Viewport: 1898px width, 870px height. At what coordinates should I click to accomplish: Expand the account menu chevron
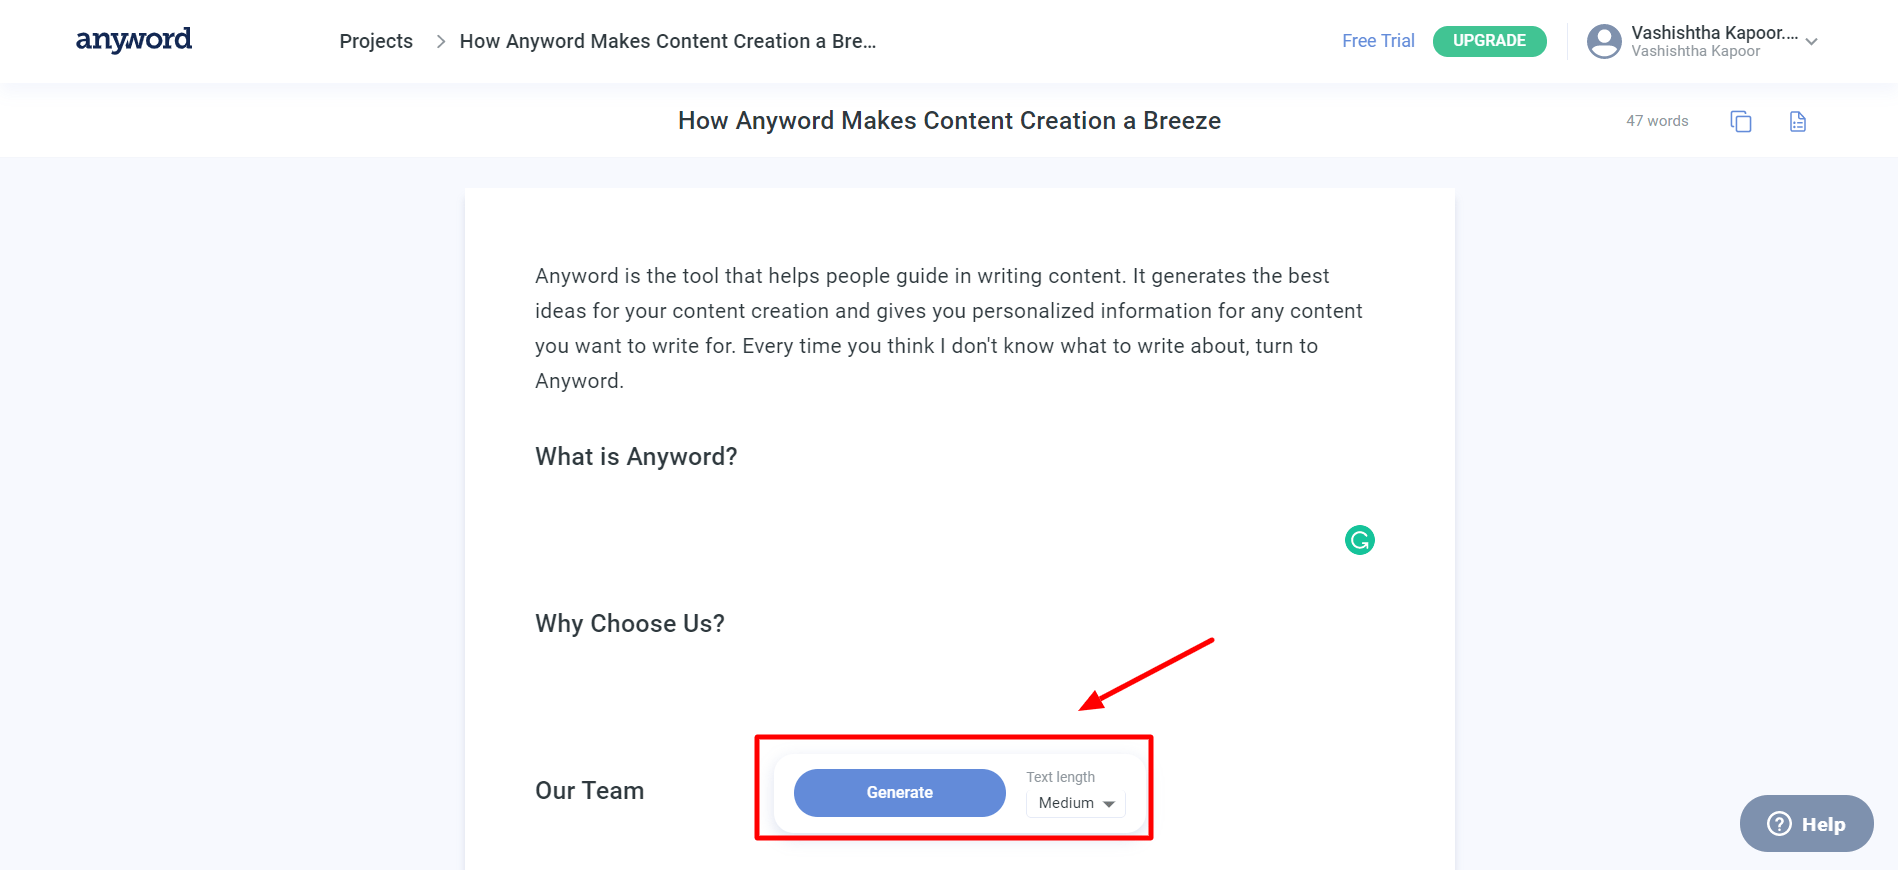(x=1811, y=42)
